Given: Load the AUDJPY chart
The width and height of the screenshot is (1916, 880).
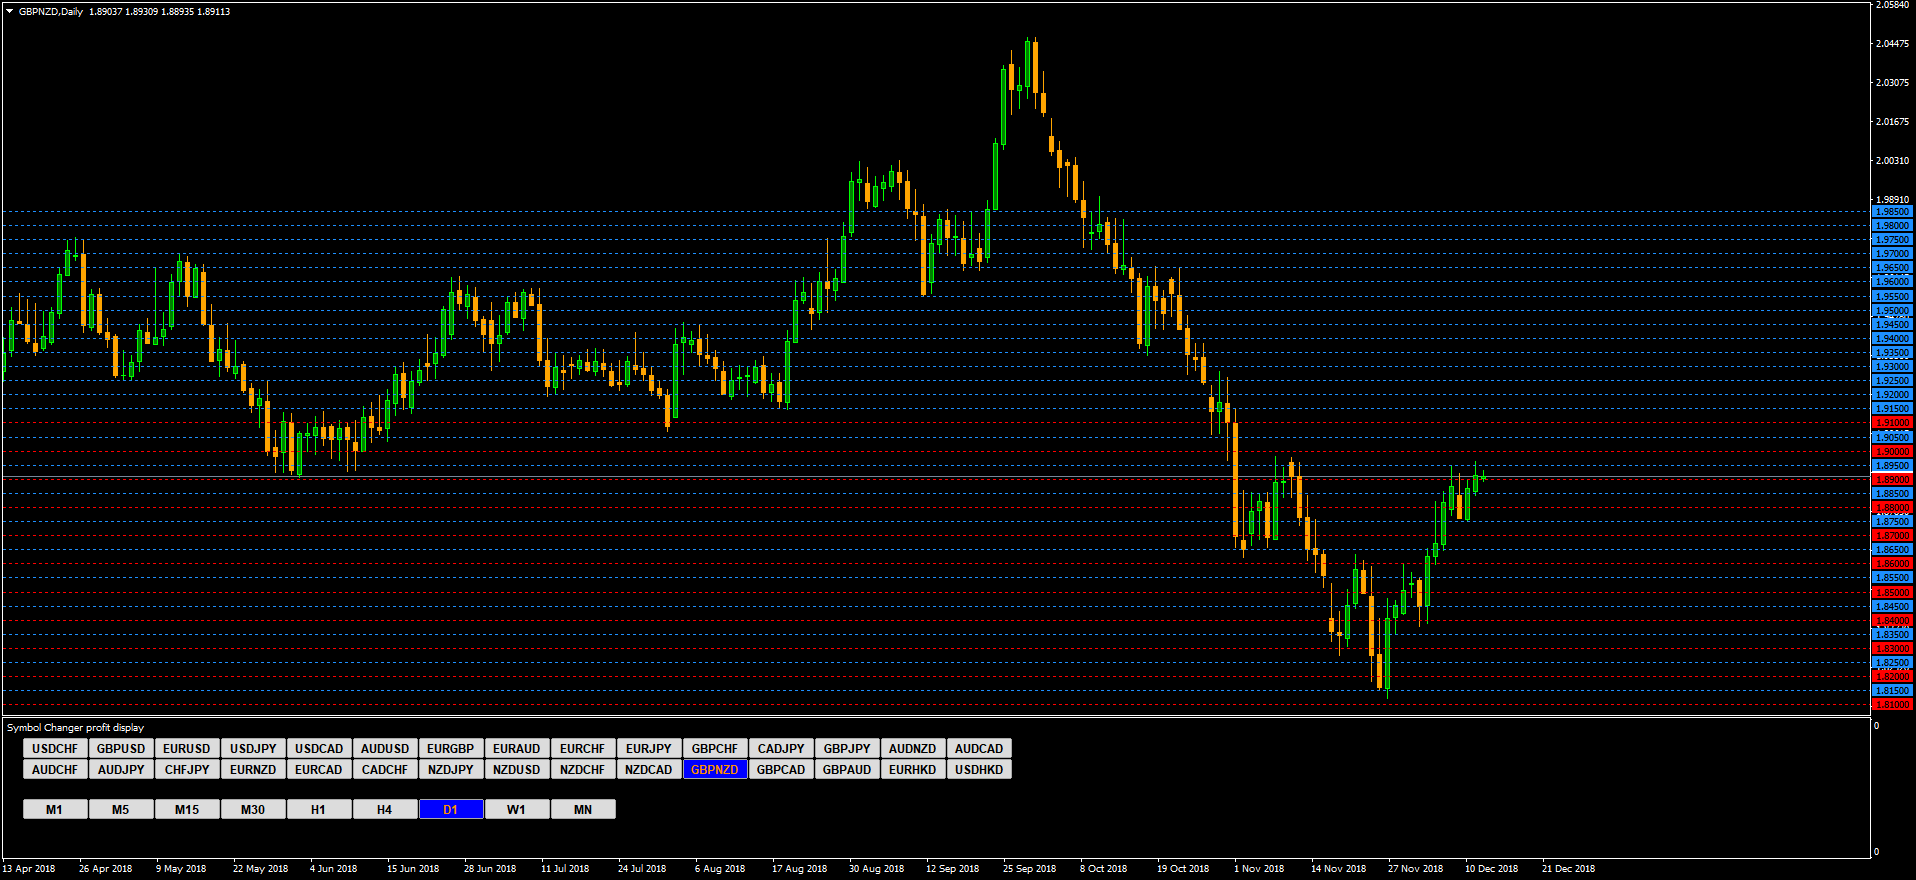Looking at the screenshot, I should click(x=121, y=770).
